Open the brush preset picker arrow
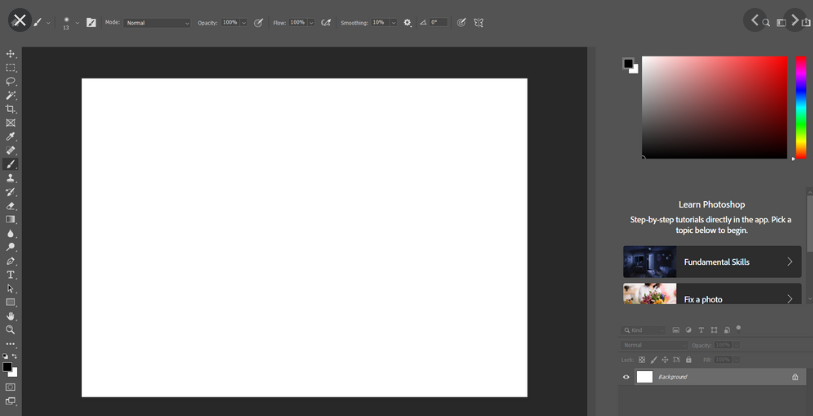Image resolution: width=813 pixels, height=416 pixels. tap(77, 22)
